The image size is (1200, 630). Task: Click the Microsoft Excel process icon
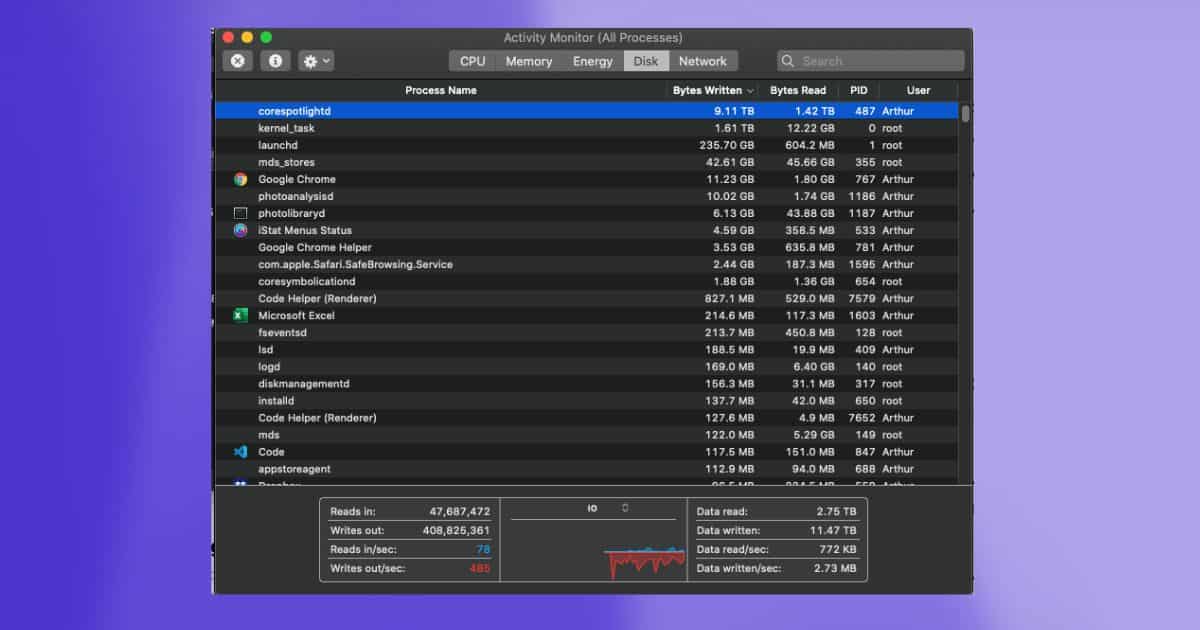pyautogui.click(x=240, y=316)
